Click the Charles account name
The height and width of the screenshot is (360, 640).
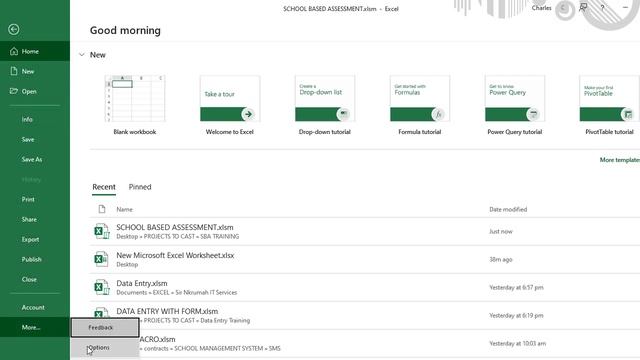[x=541, y=8]
